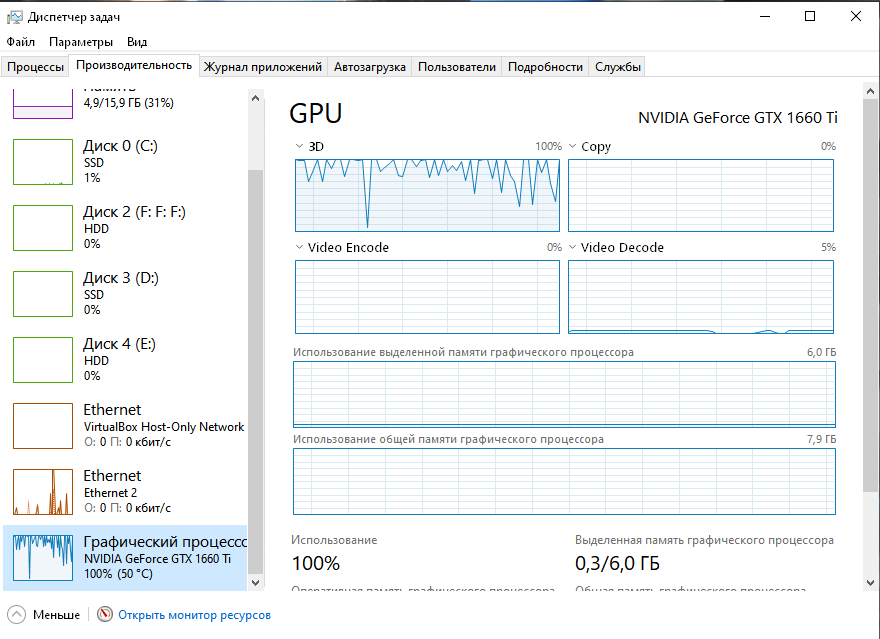Select Графический процессор sidebar entry
The height and width of the screenshot is (639, 880).
(125, 558)
